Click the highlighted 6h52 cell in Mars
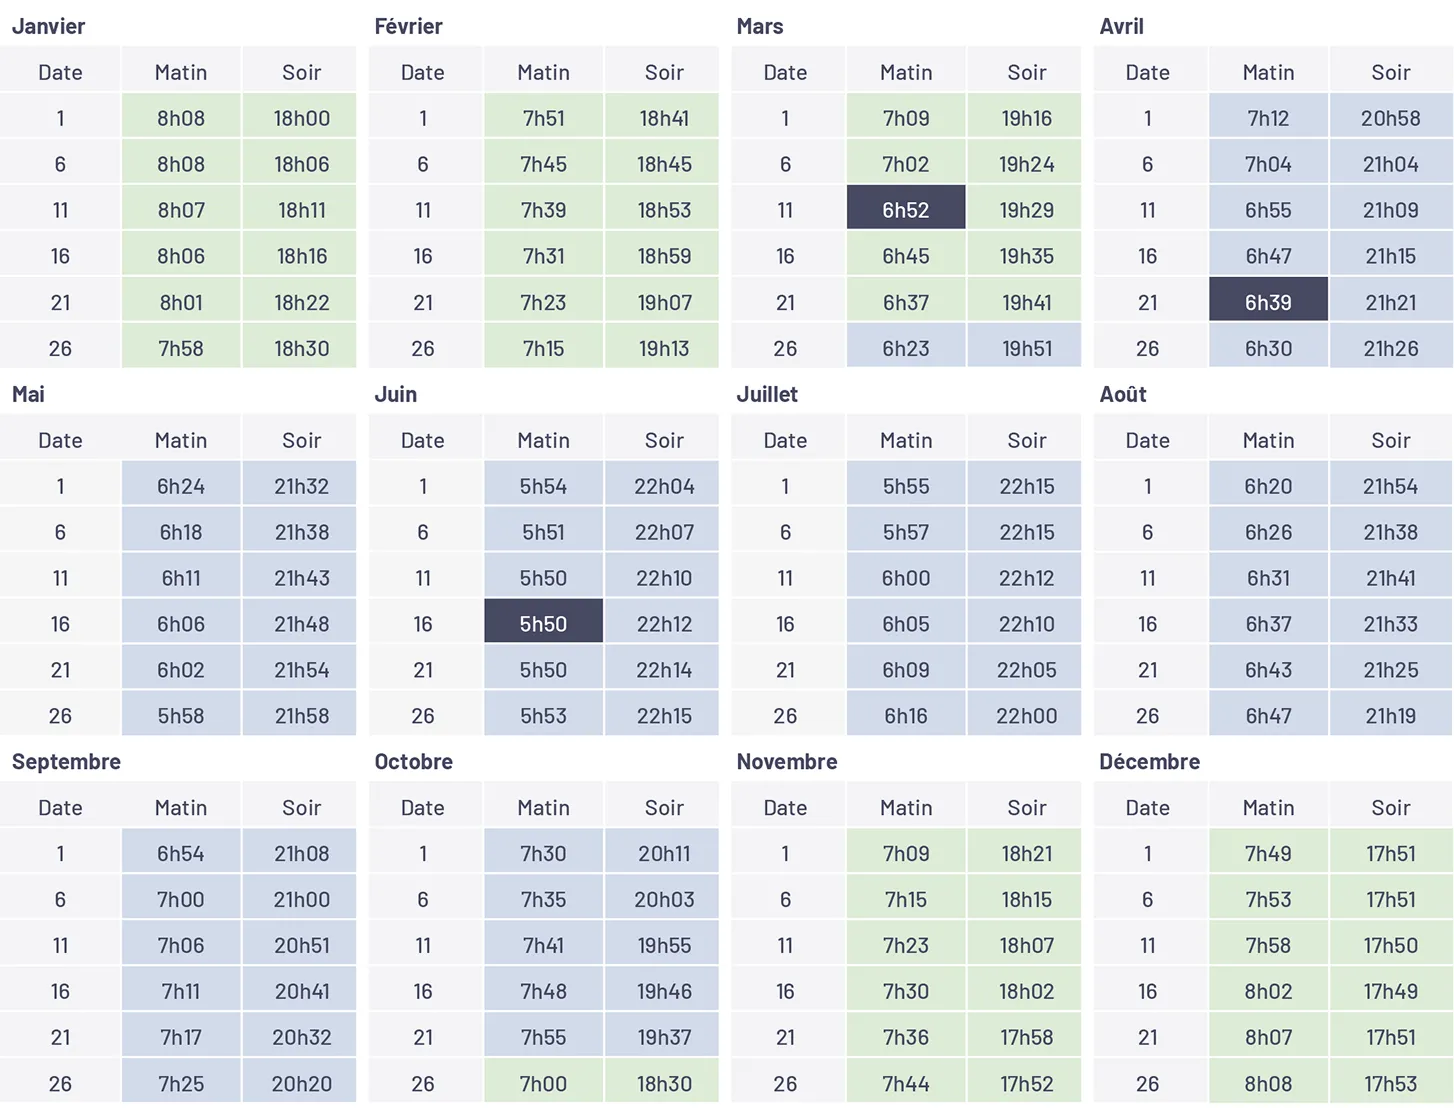The height and width of the screenshot is (1108, 1454). coord(906,210)
